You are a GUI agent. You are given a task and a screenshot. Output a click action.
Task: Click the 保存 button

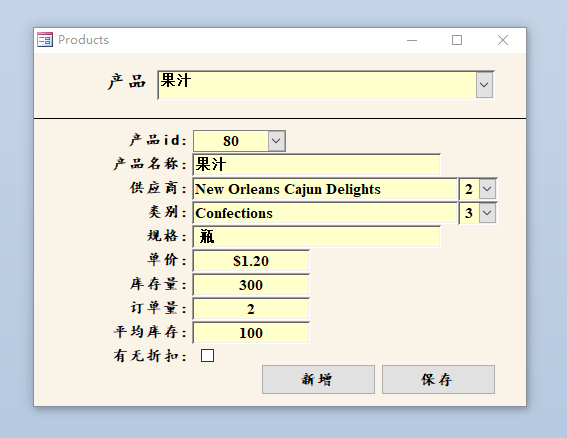point(438,379)
